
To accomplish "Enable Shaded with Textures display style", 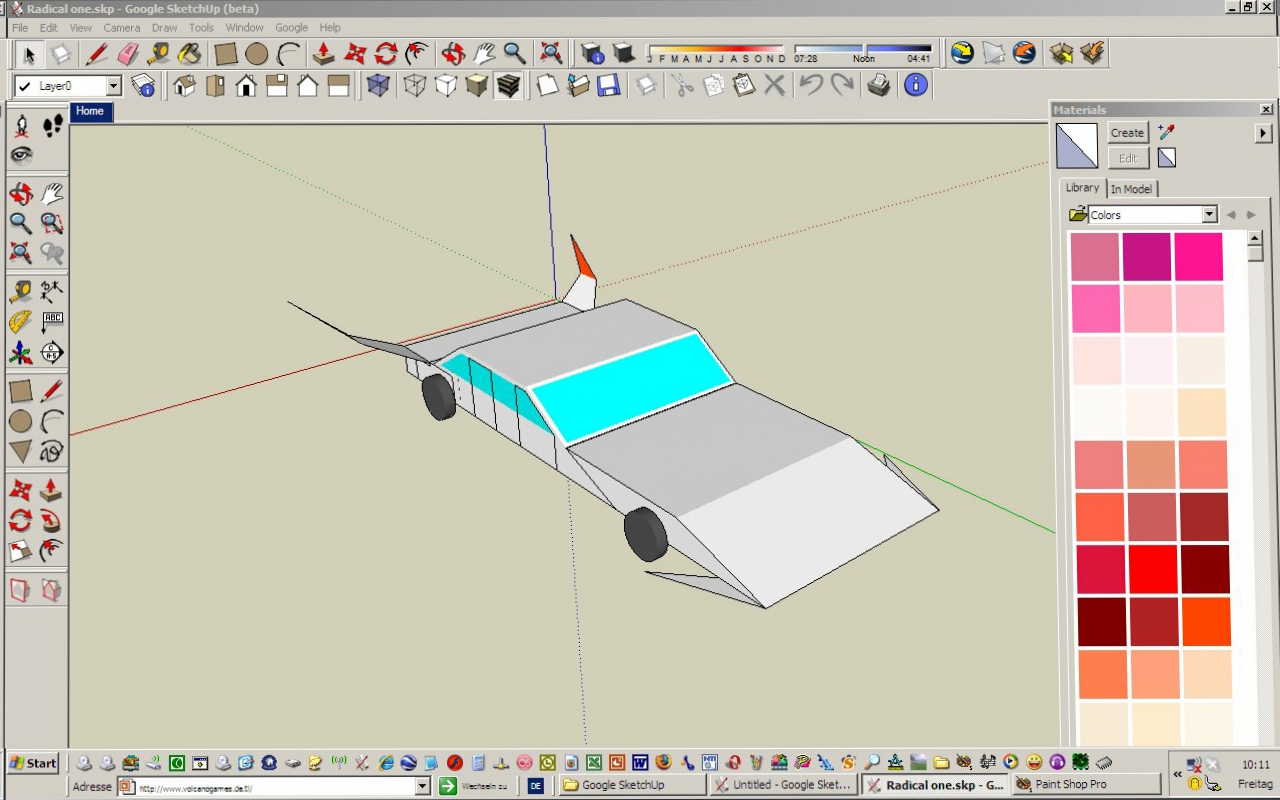I will [508, 86].
